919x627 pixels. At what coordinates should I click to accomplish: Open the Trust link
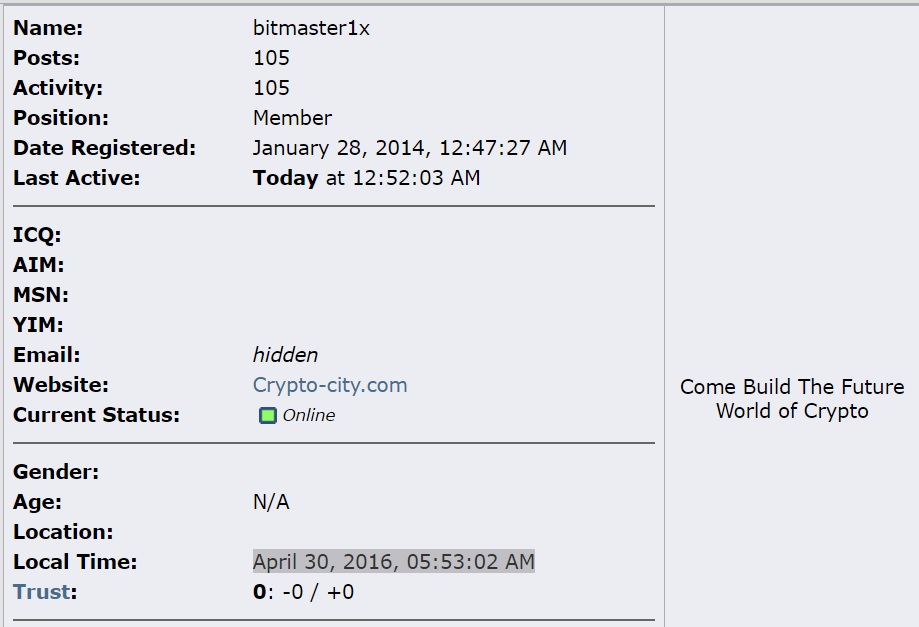click(42, 592)
